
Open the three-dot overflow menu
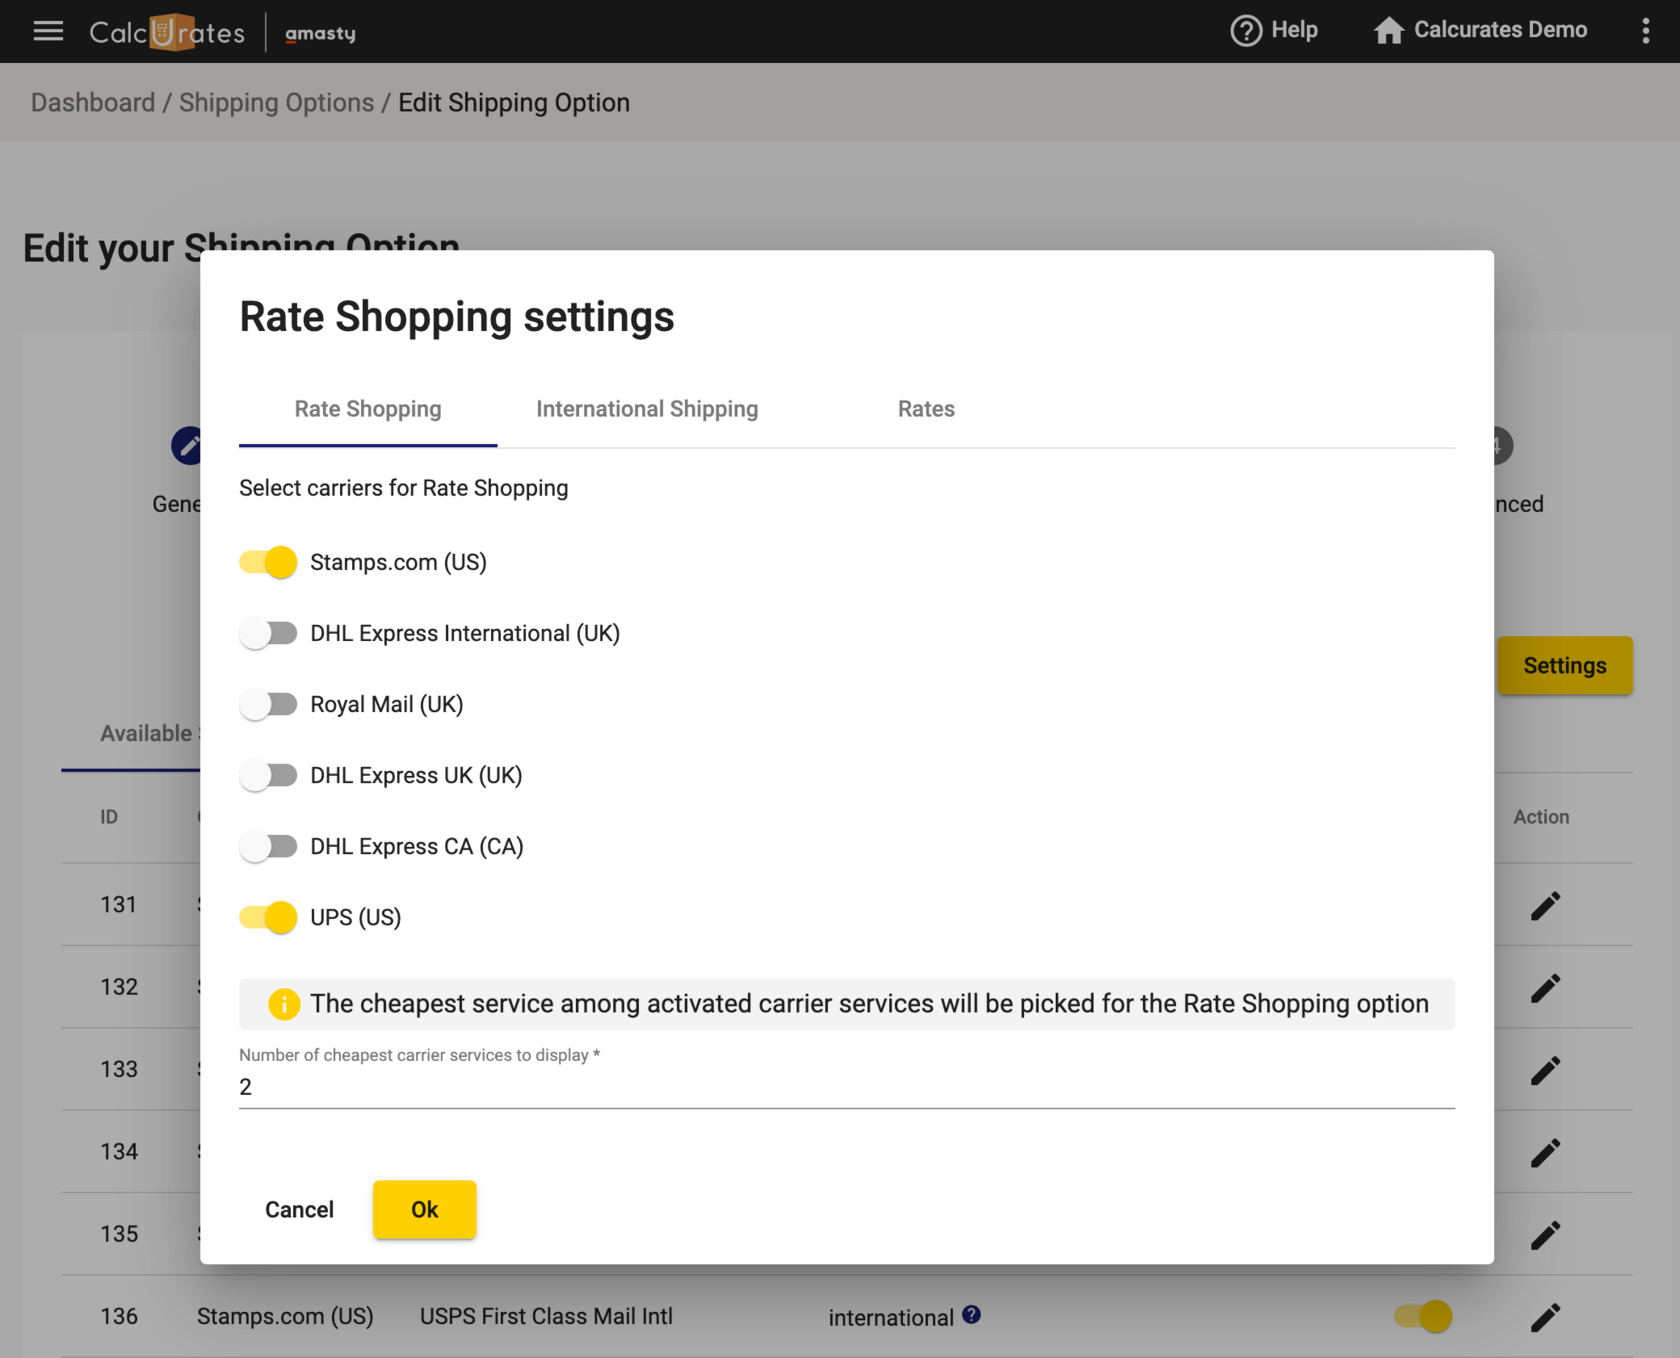coord(1645,31)
